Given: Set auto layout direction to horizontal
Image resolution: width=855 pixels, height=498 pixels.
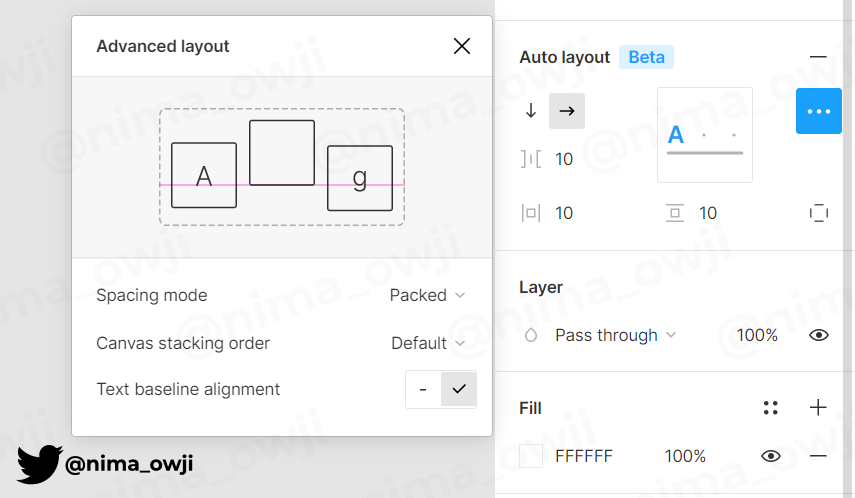Looking at the screenshot, I should (567, 111).
